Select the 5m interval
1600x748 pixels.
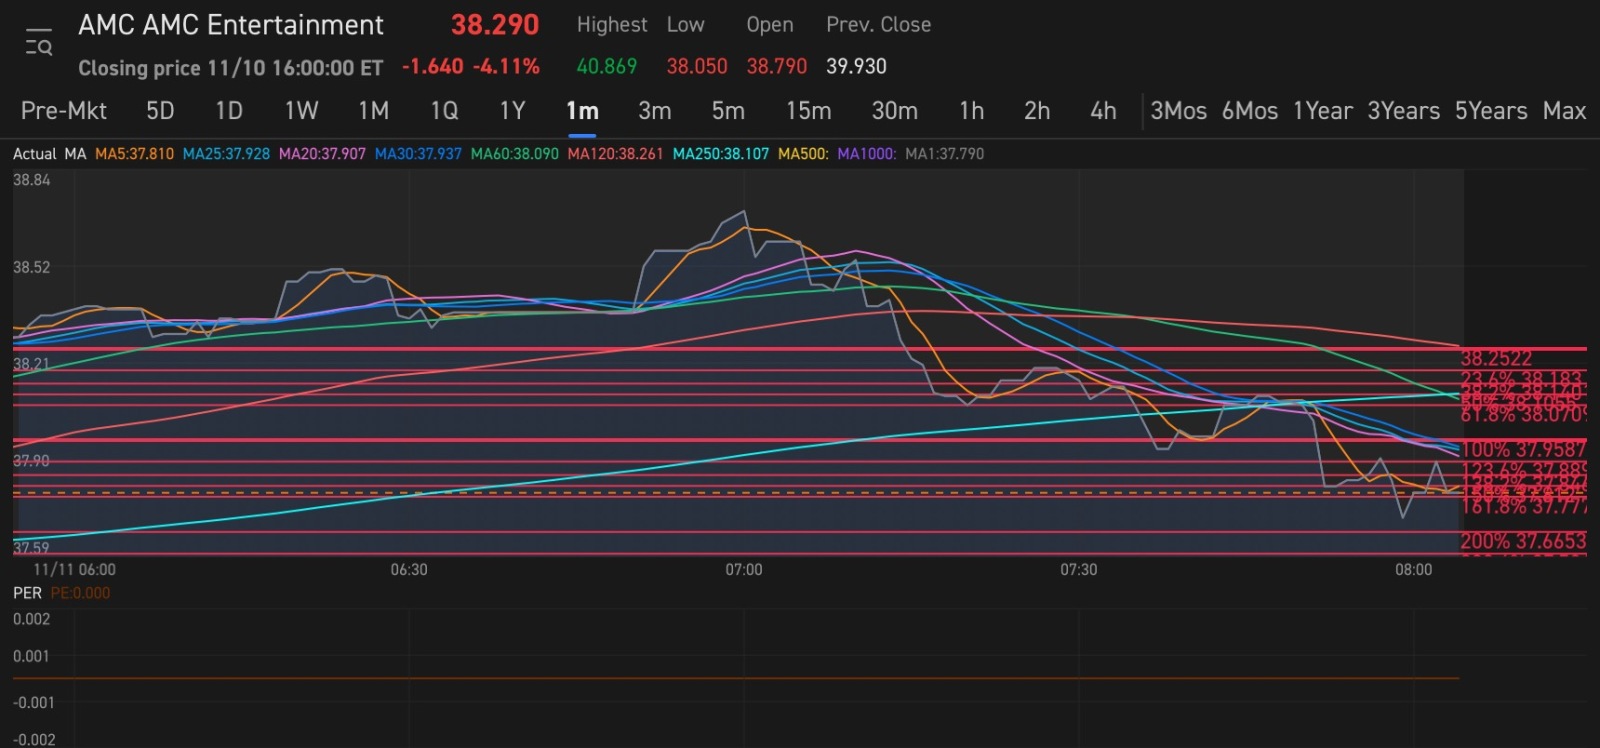[x=728, y=111]
